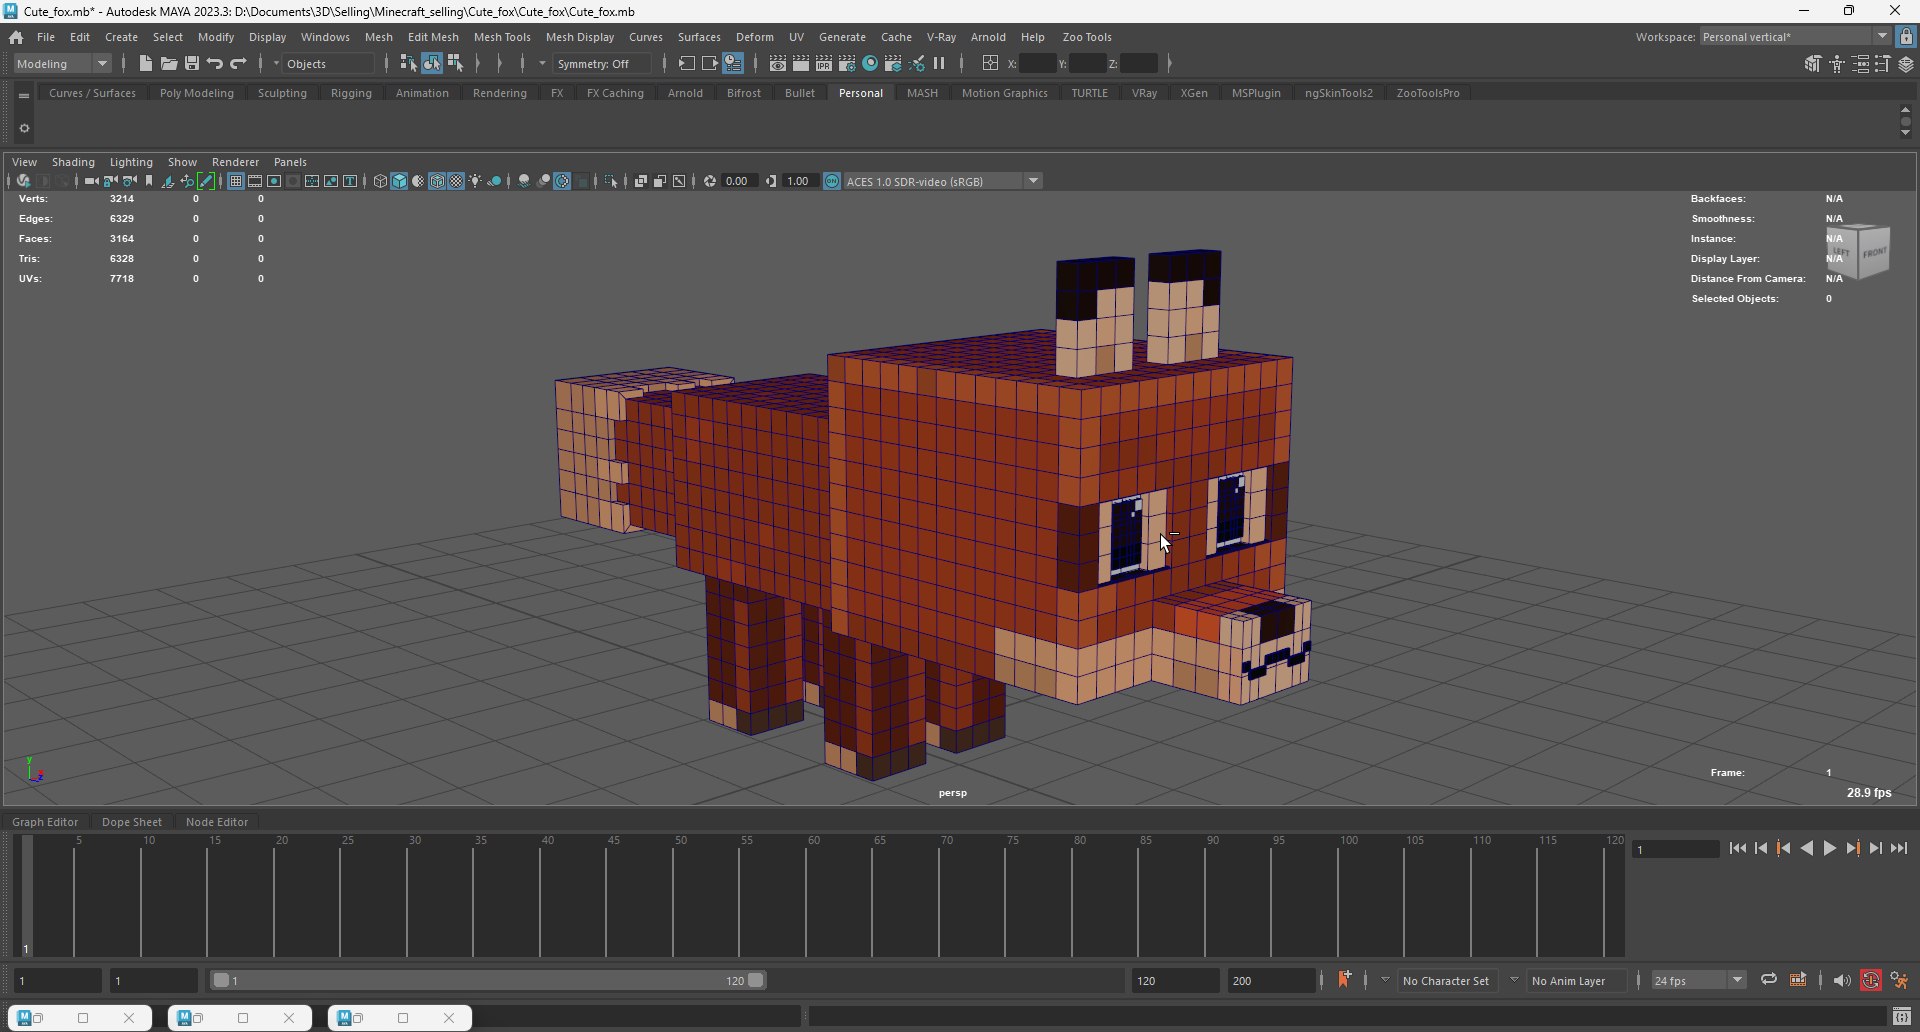Open the Script Editor icon
This screenshot has height=1032, width=1920.
(x=1902, y=1017)
